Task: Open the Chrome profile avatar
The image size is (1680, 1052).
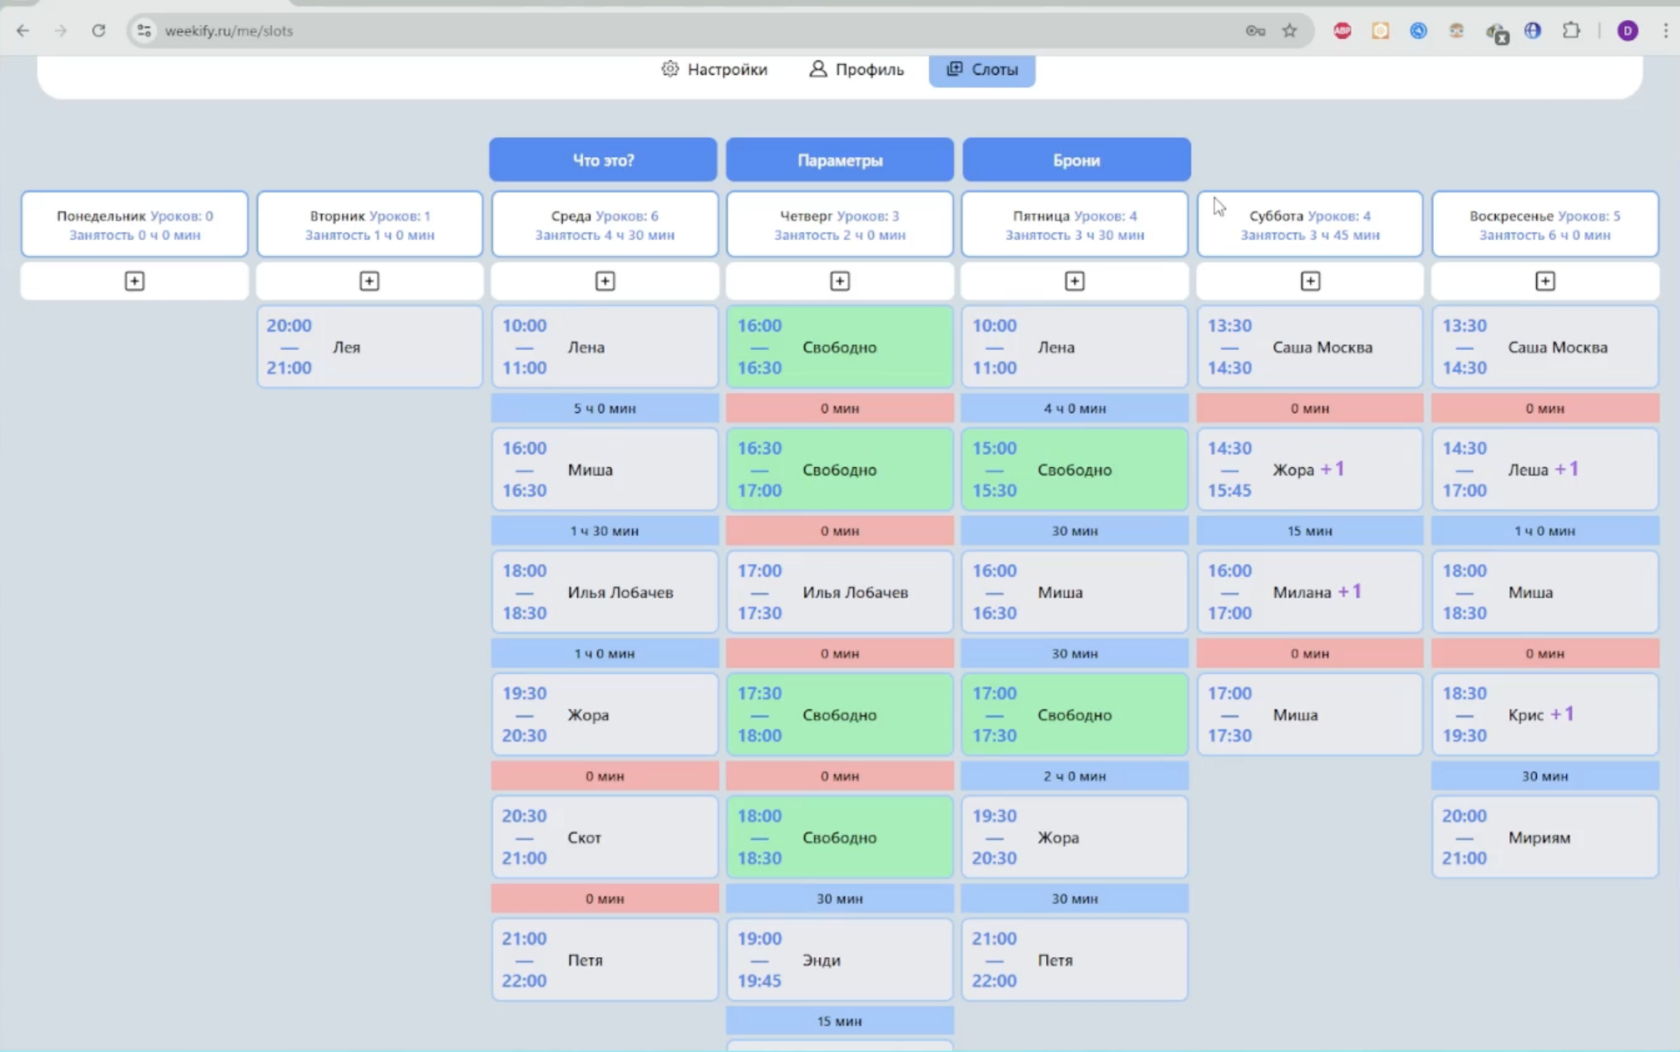Action: pos(1627,31)
